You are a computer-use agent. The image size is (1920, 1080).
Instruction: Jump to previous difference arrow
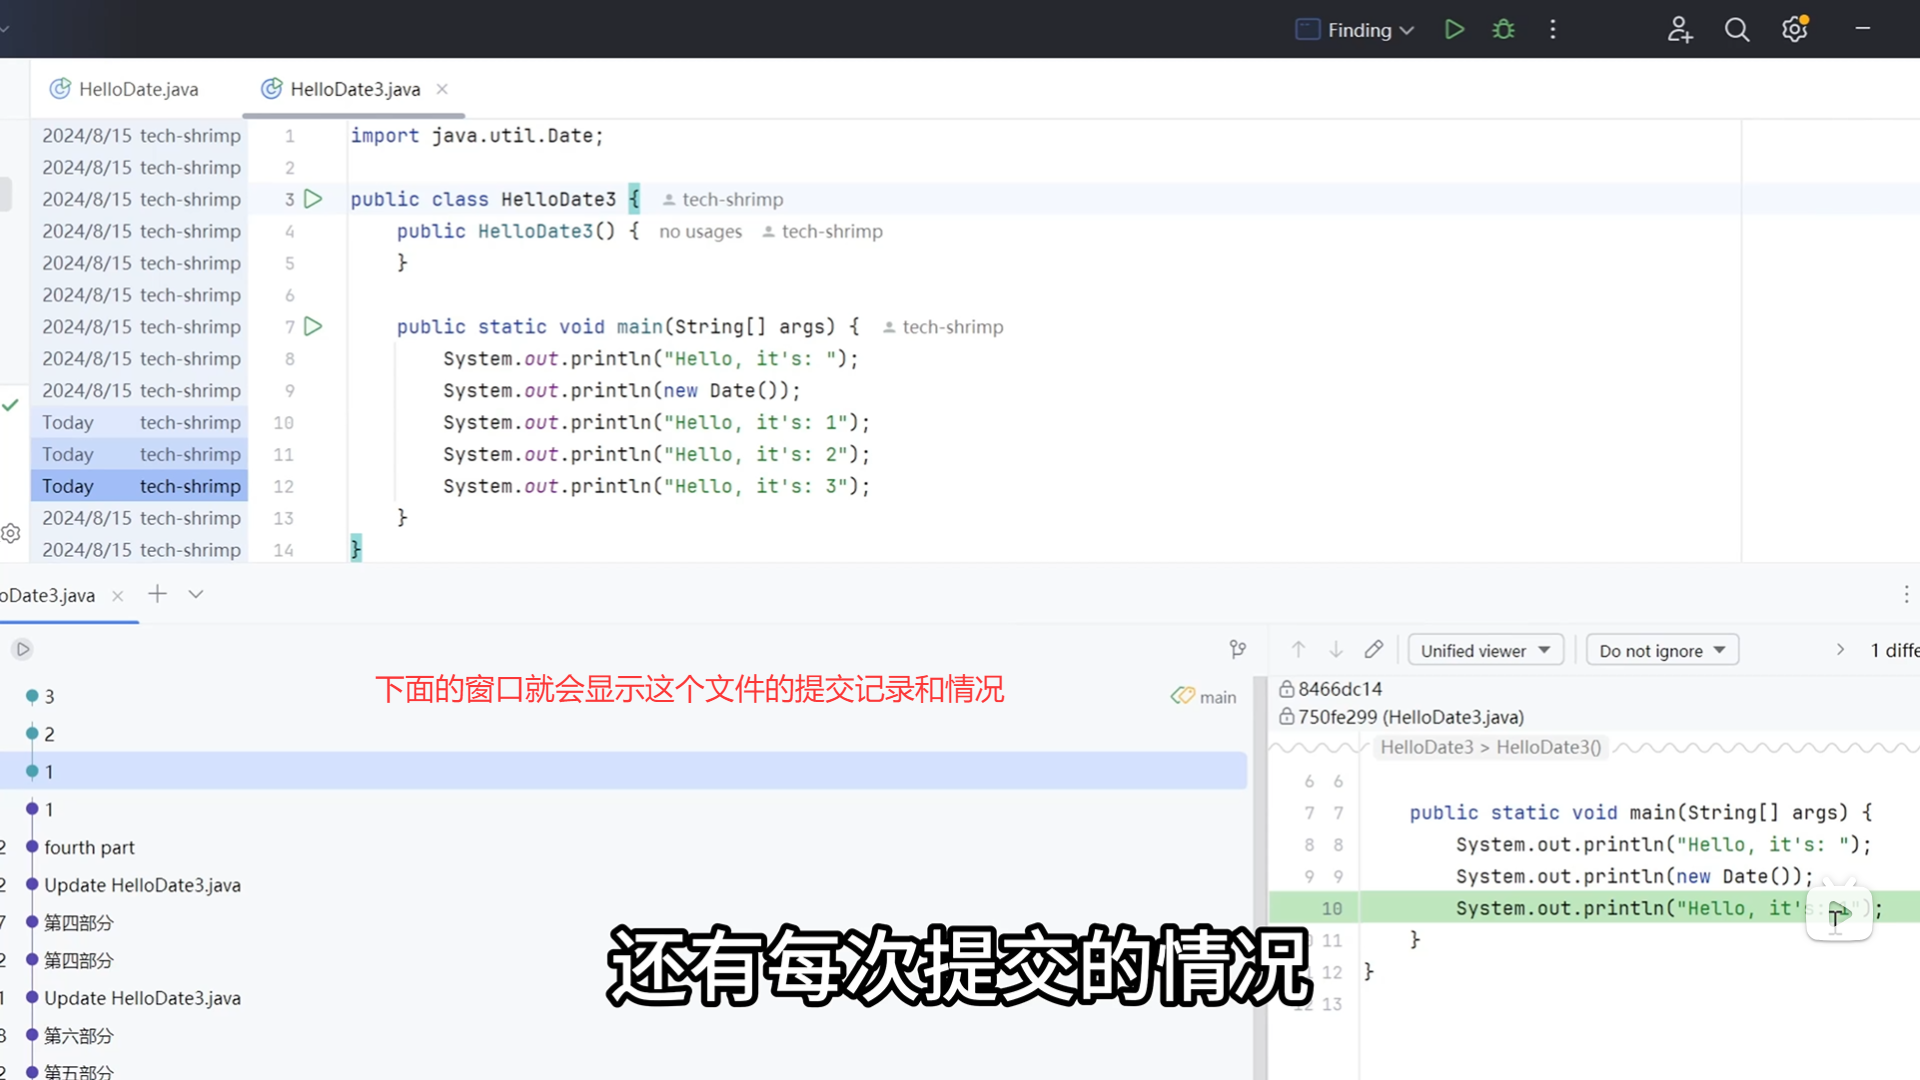pyautogui.click(x=1298, y=650)
